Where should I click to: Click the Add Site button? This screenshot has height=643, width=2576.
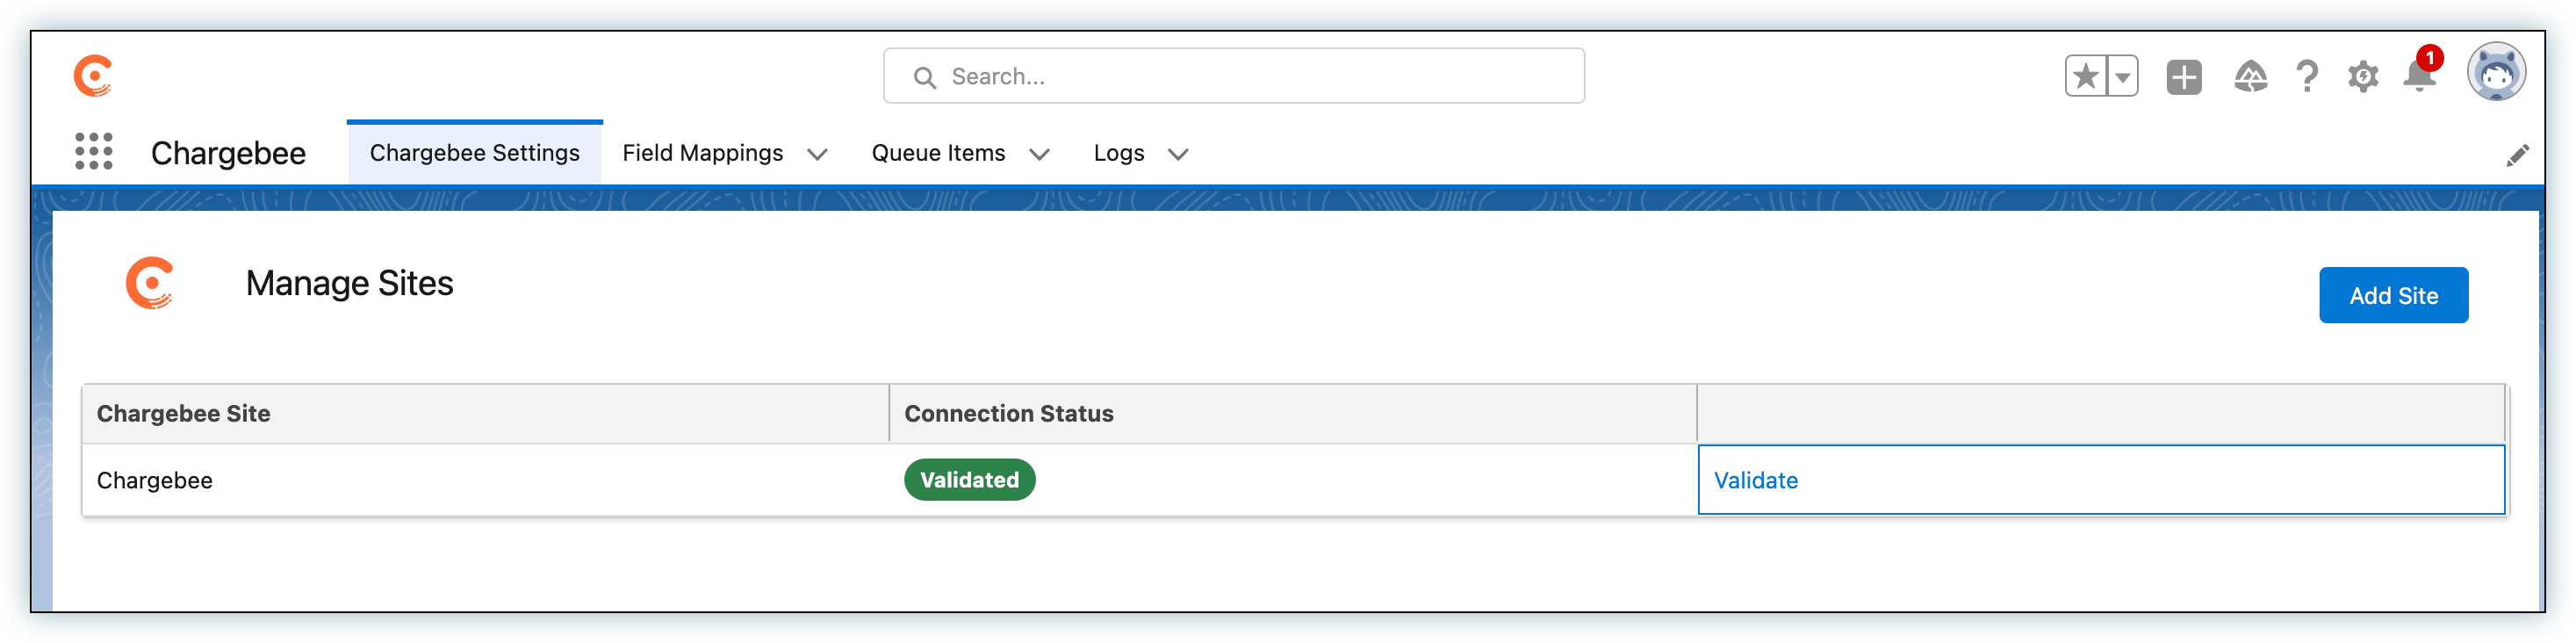(2393, 295)
